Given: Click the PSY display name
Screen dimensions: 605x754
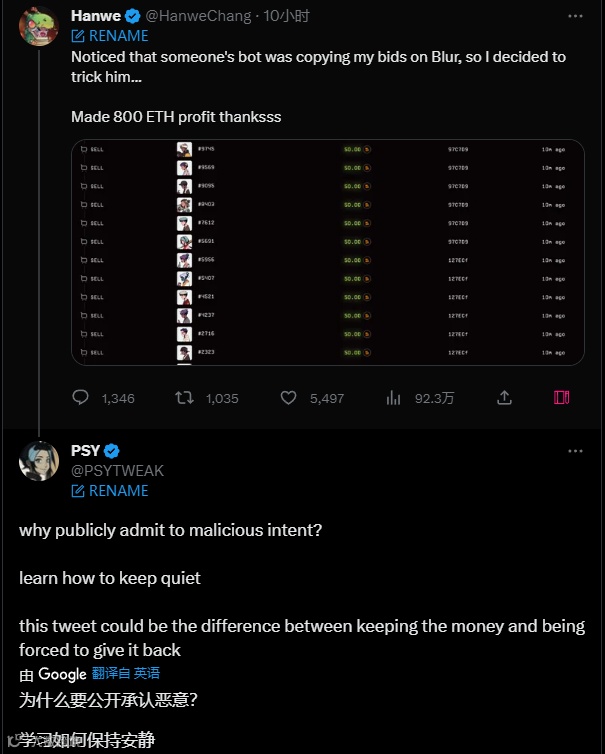Looking at the screenshot, I should [x=85, y=451].
